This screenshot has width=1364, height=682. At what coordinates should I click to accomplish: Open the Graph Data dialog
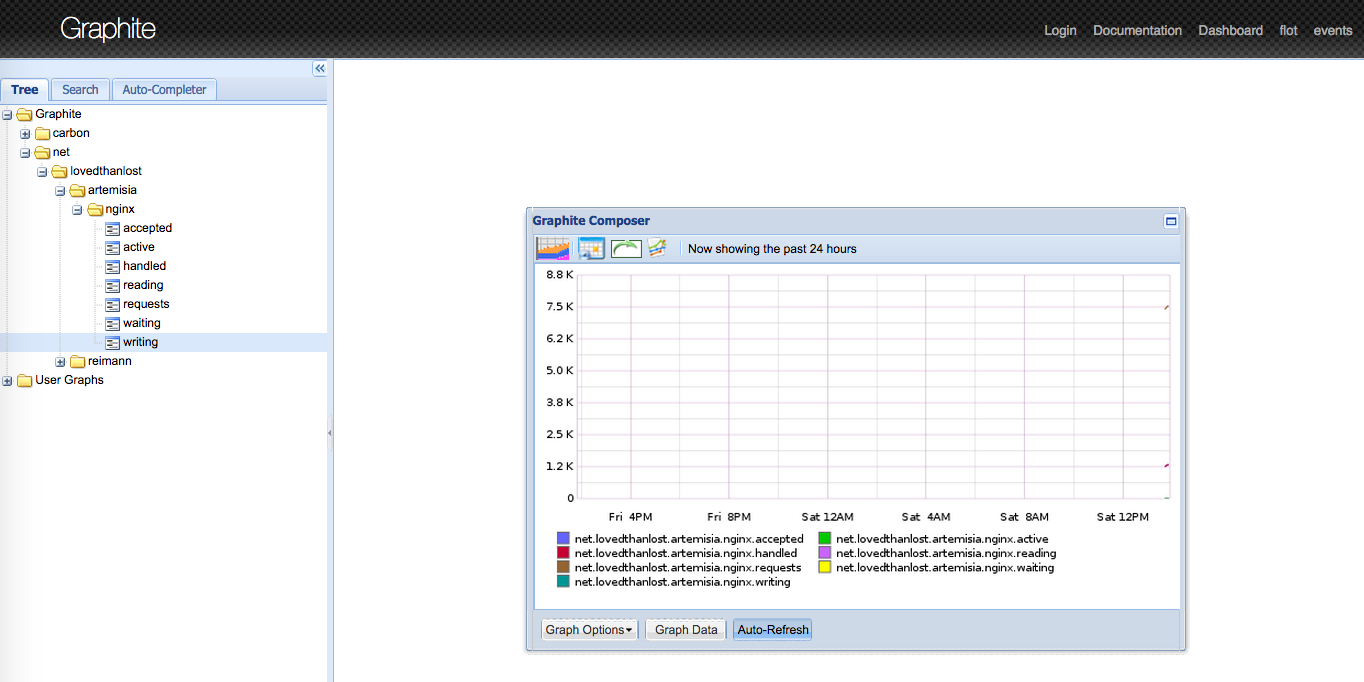[686, 630]
